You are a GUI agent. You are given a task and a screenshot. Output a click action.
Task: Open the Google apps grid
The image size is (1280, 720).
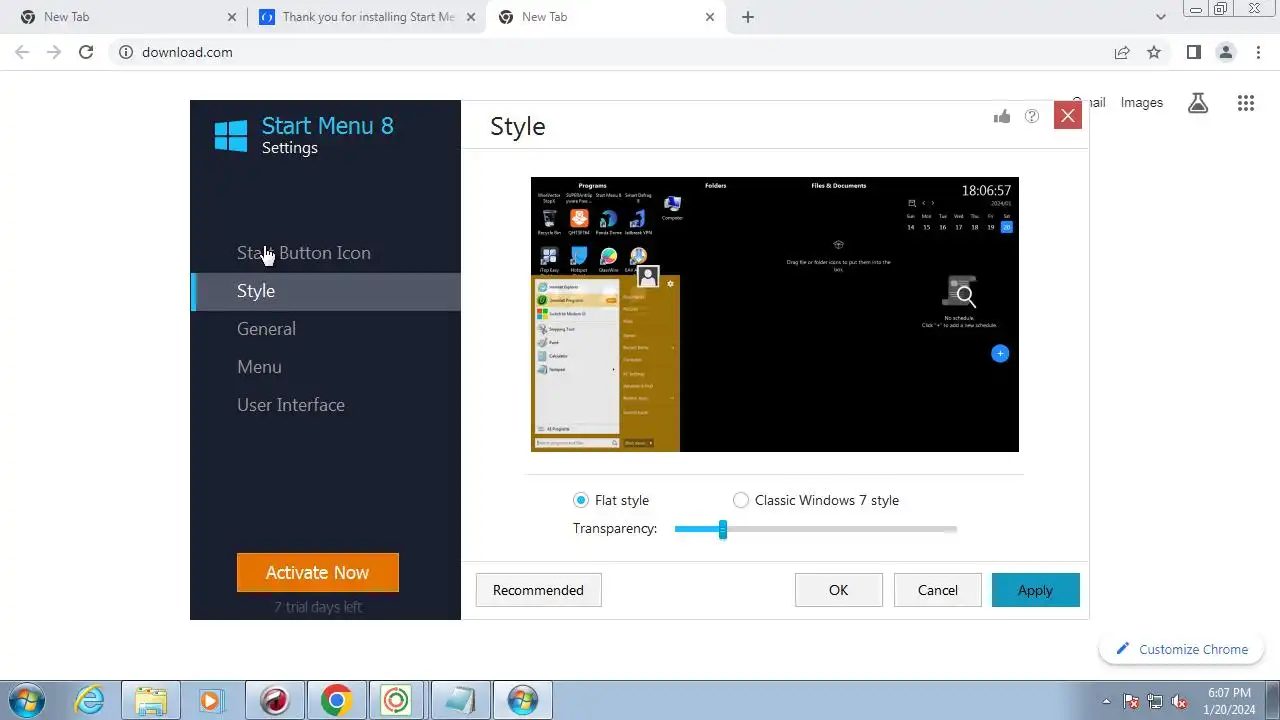pos(1245,102)
